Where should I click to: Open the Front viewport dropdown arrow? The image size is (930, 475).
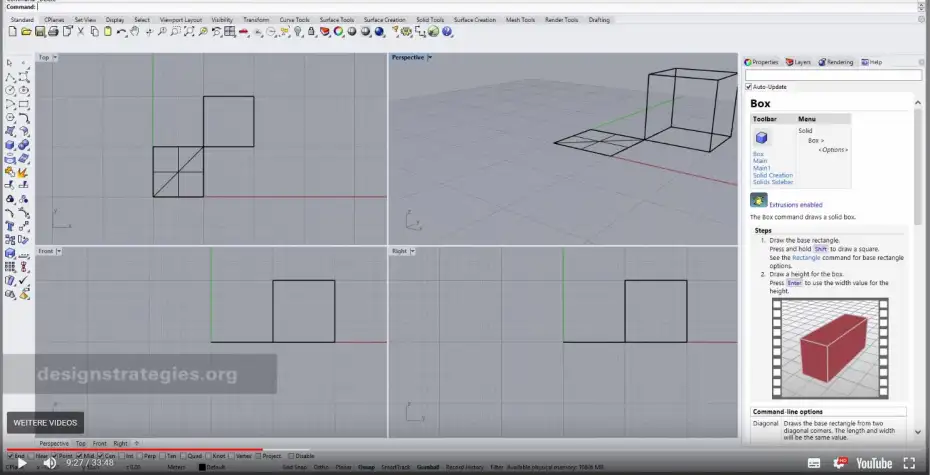click(x=59, y=251)
